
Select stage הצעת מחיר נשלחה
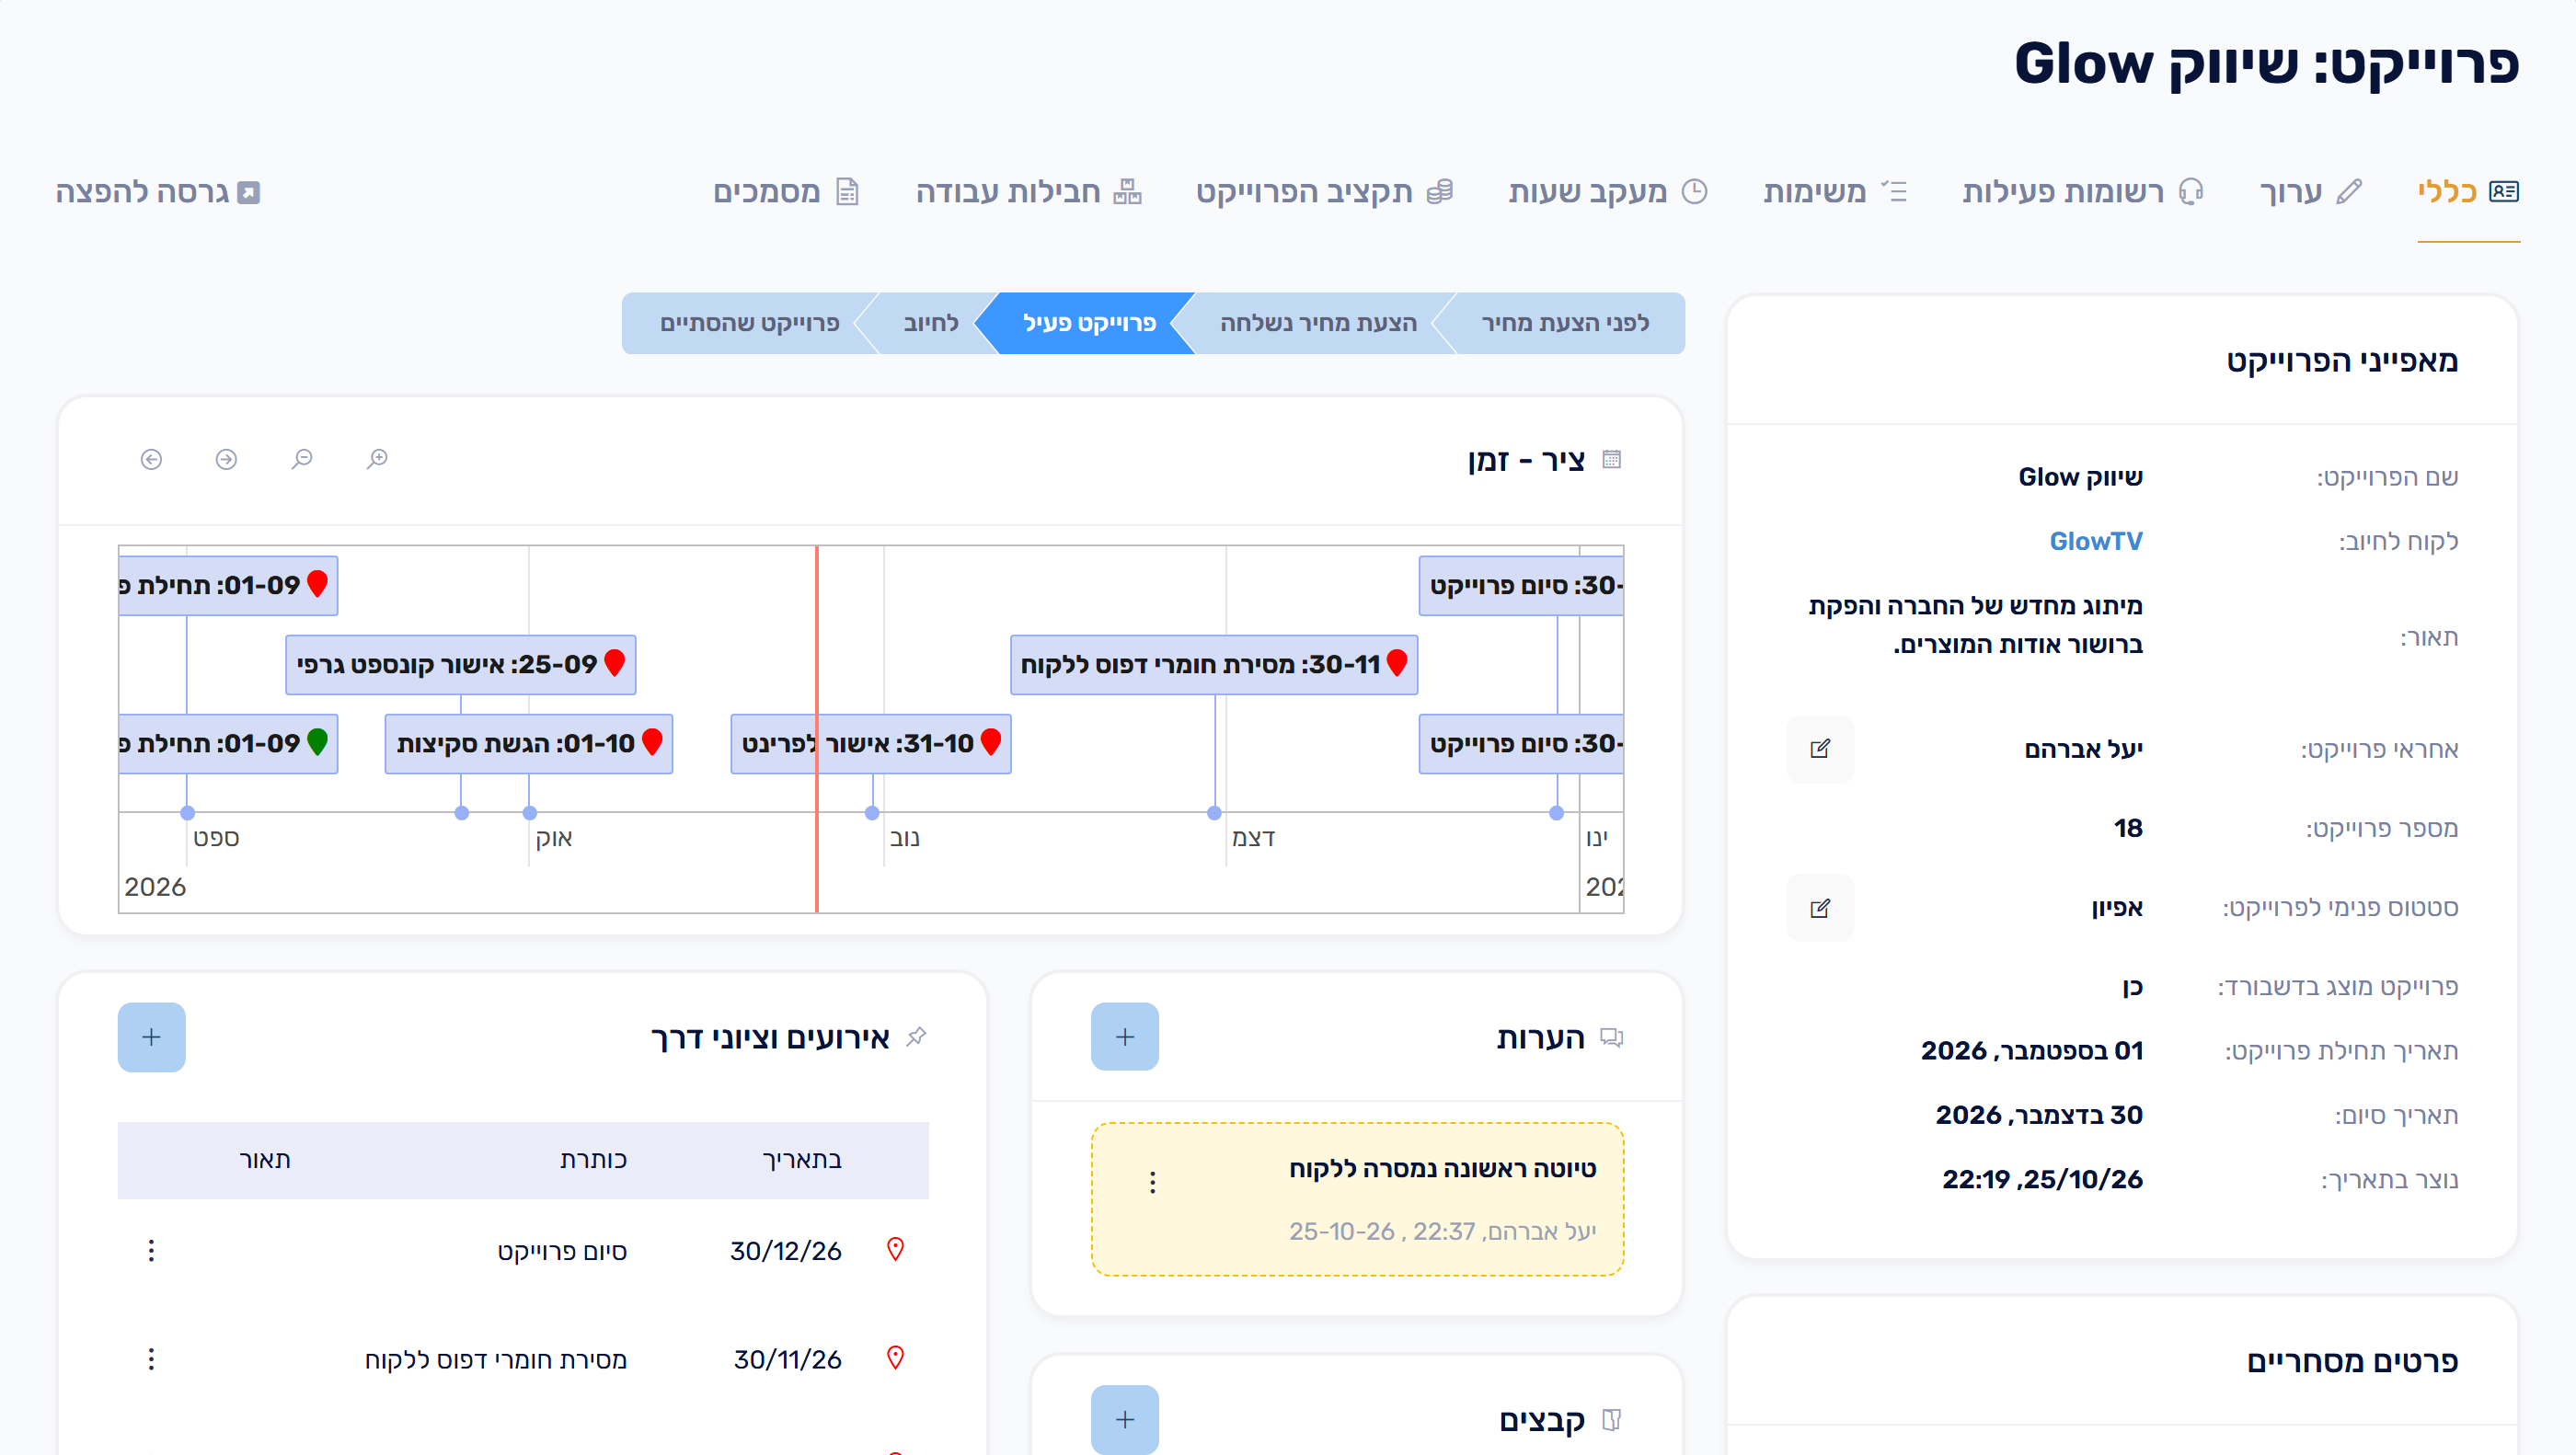coord(1318,323)
